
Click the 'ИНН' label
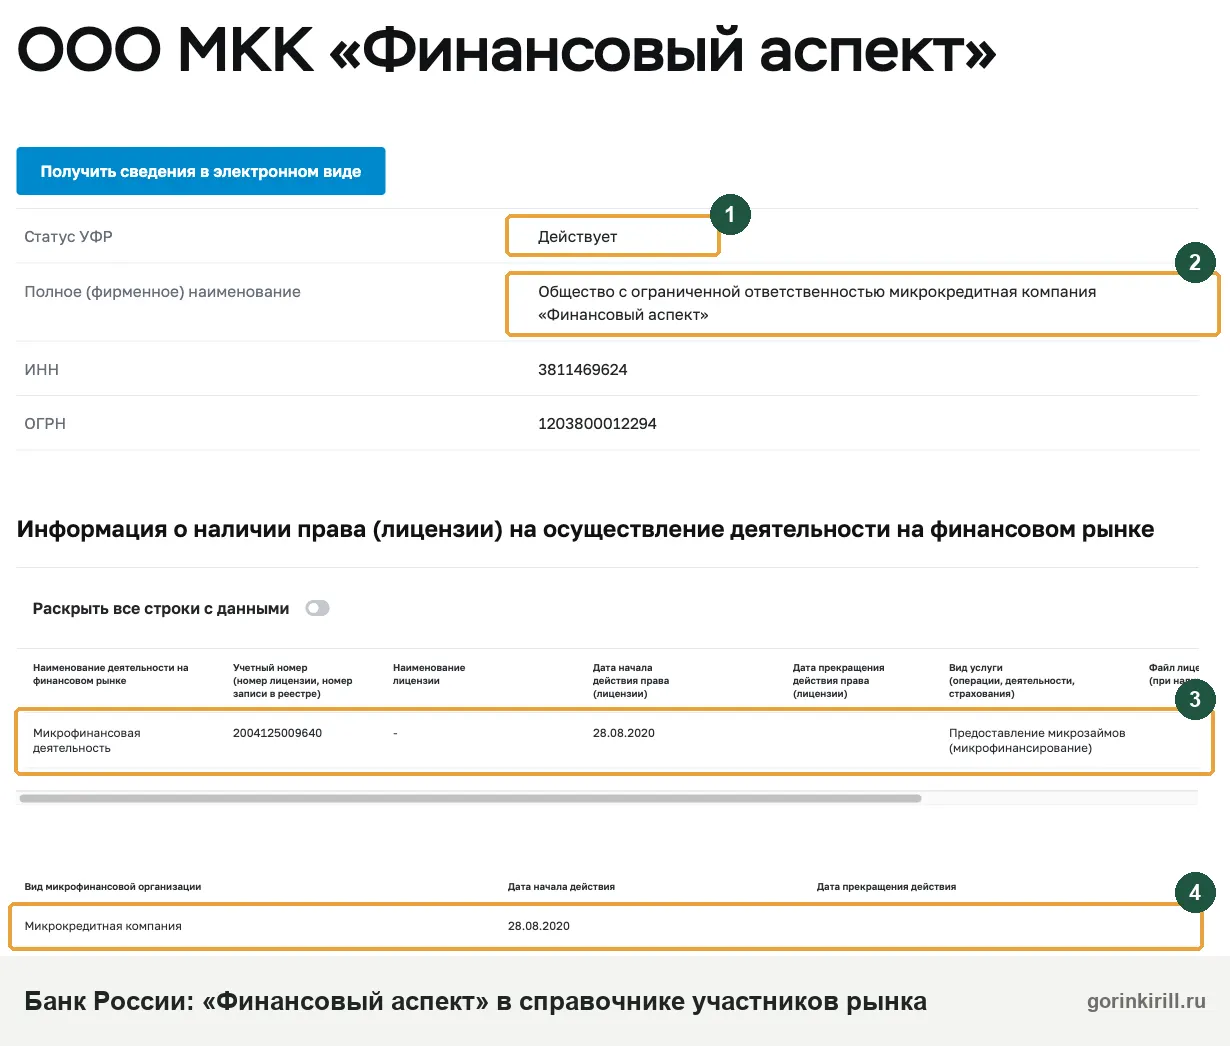[x=41, y=369]
